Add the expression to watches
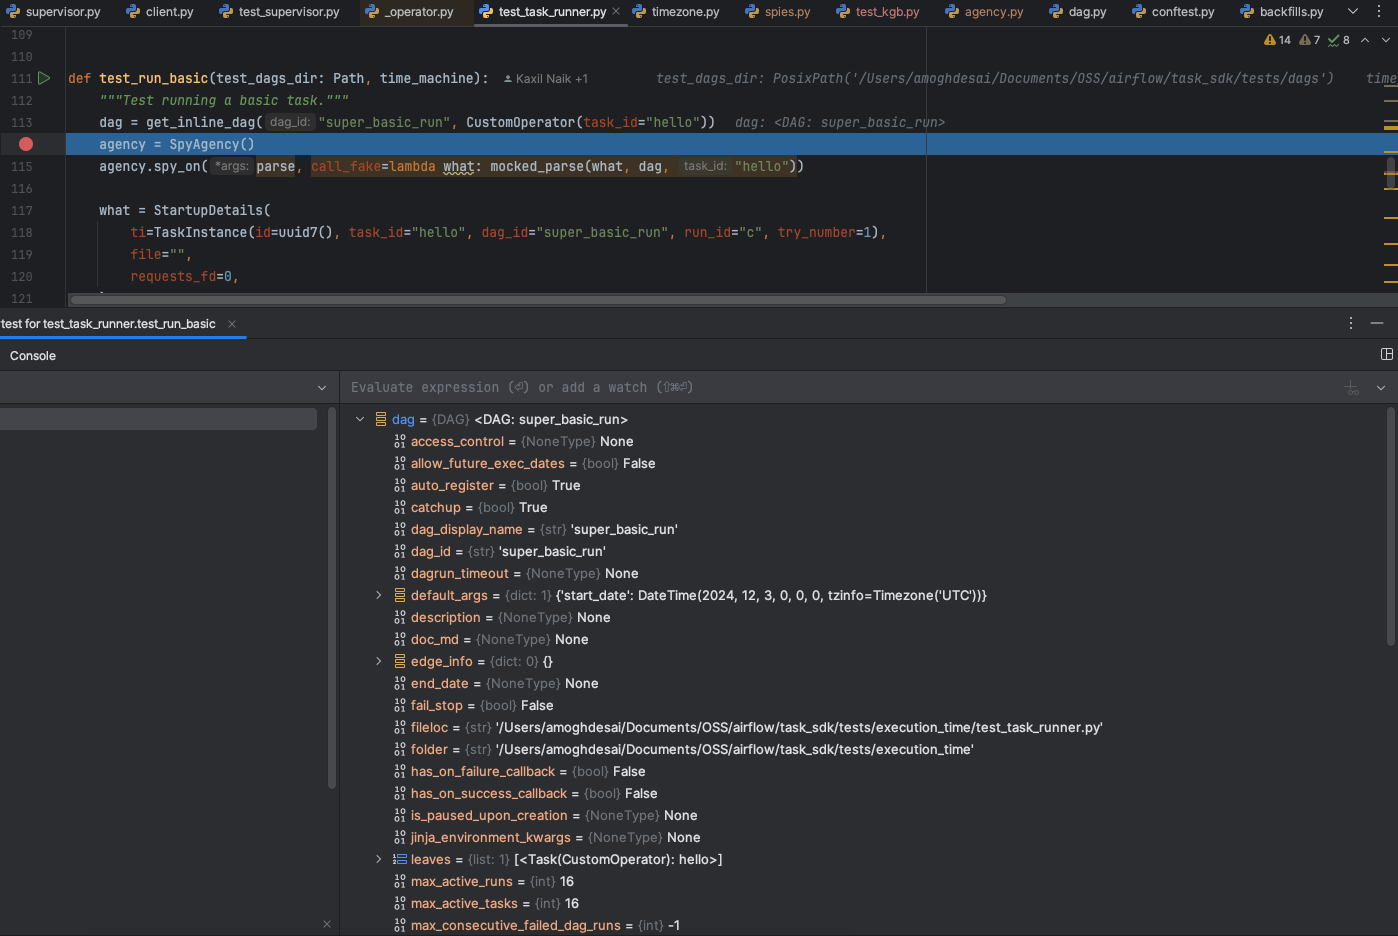This screenshot has width=1398, height=936. click(1352, 388)
